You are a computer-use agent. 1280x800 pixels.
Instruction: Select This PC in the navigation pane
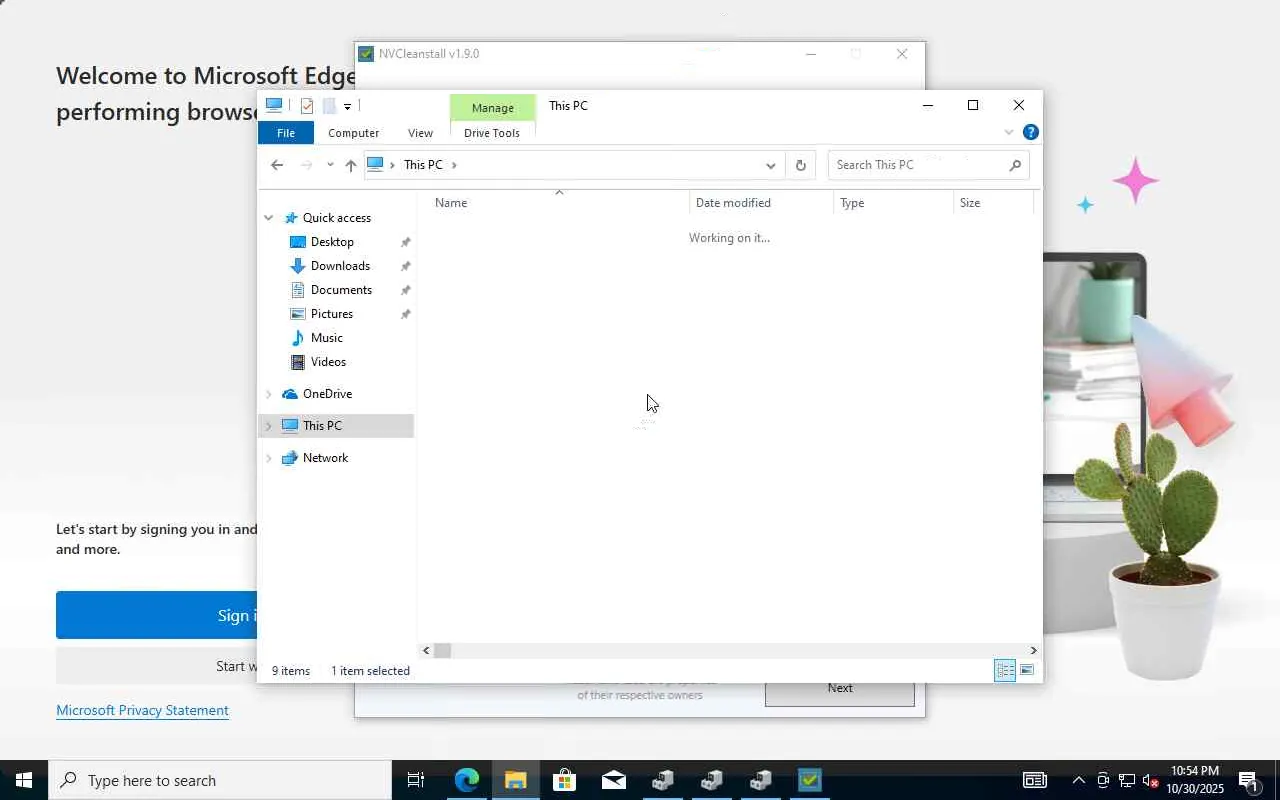click(322, 426)
